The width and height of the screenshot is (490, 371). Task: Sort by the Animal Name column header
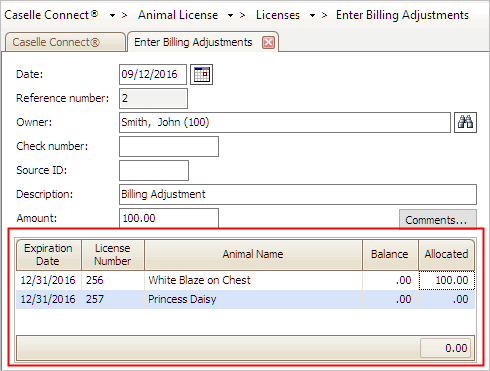click(253, 255)
